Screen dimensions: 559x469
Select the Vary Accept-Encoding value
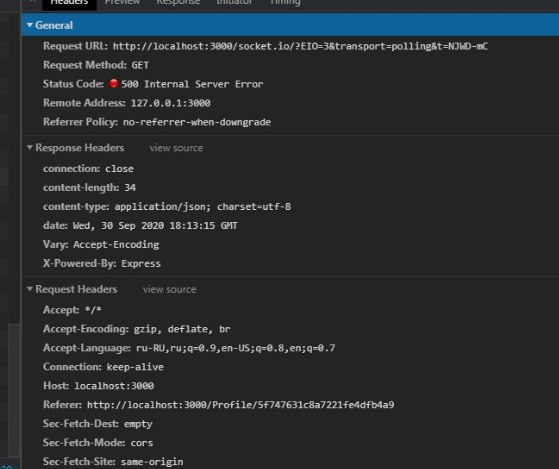click(x=116, y=244)
